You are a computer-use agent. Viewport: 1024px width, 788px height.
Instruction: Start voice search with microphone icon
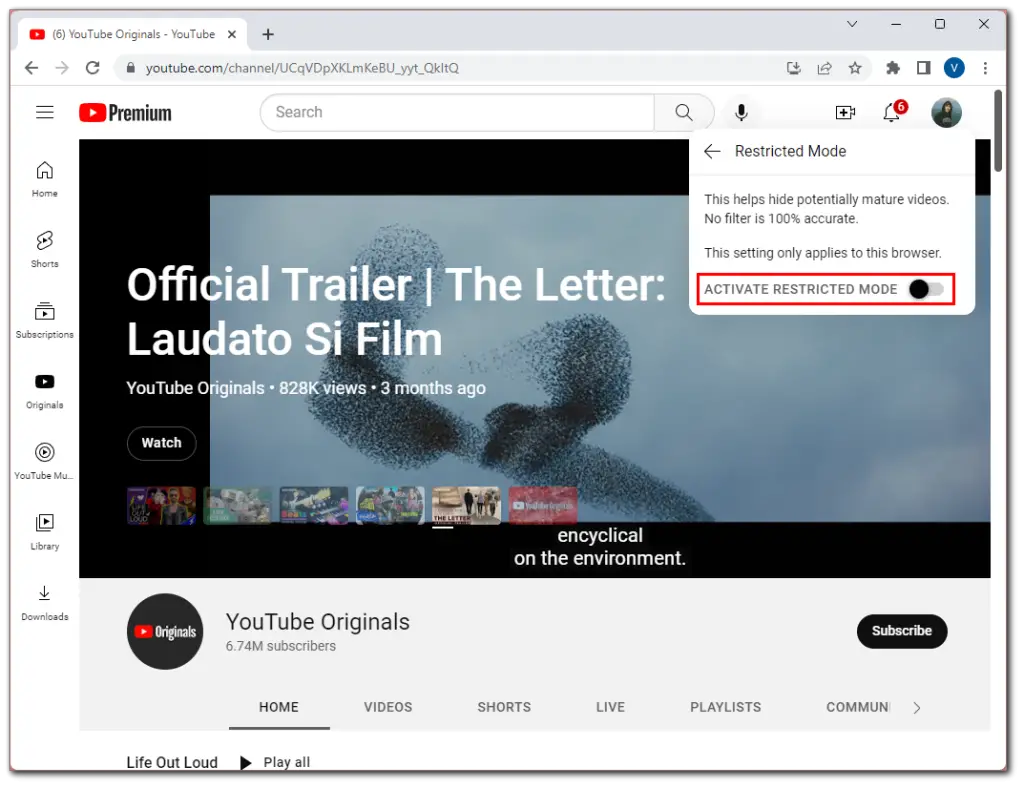pos(741,112)
